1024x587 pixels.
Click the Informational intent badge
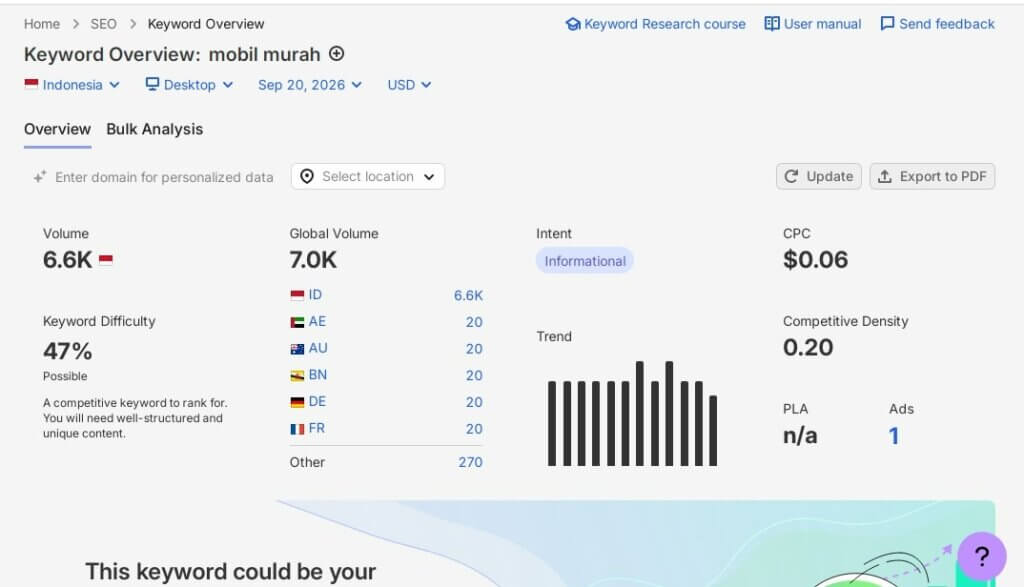pos(584,261)
